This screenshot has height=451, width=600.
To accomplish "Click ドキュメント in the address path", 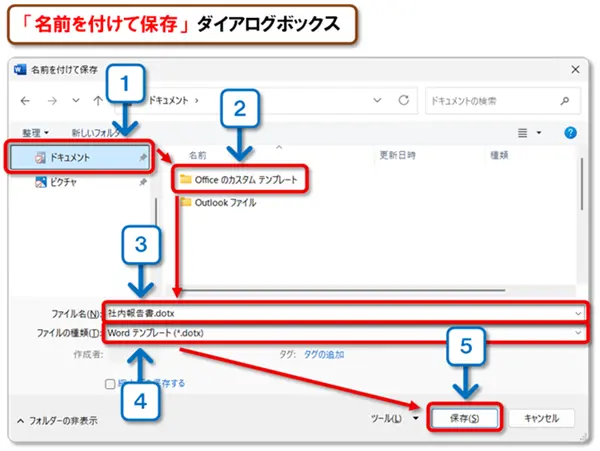I will (x=168, y=101).
